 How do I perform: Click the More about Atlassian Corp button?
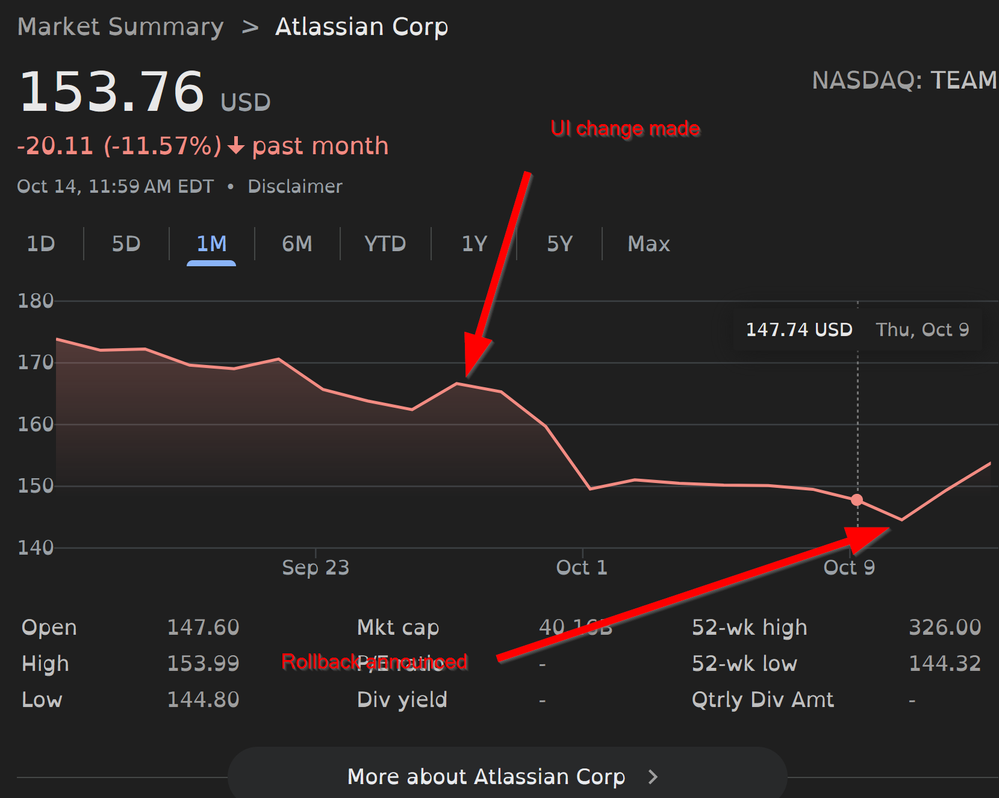(x=486, y=776)
